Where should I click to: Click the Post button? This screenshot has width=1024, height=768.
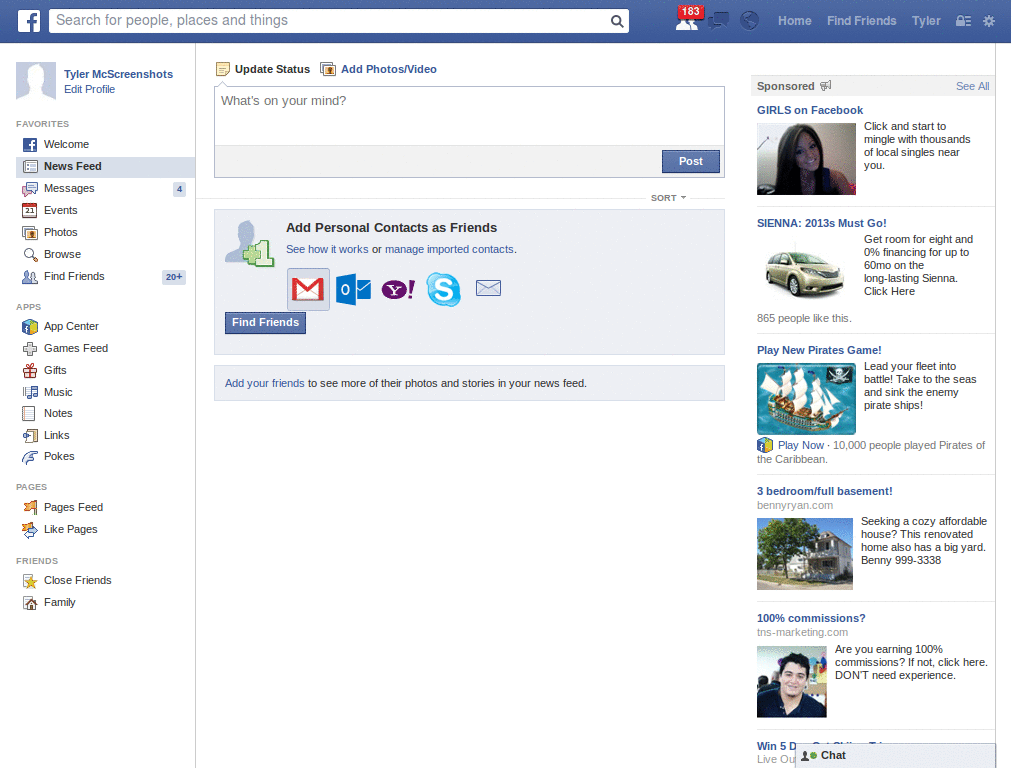(x=691, y=161)
